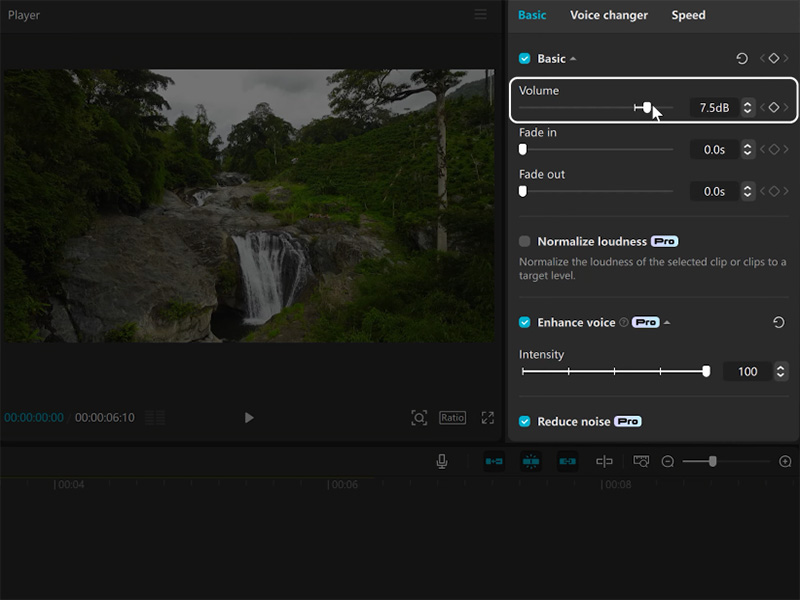
Task: Click the Fade in 0.0s field
Action: (x=714, y=149)
